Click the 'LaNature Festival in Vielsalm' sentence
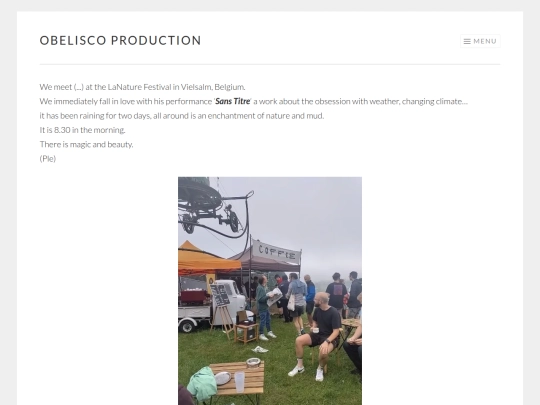Viewport: 540px width, 405px height. click(142, 87)
